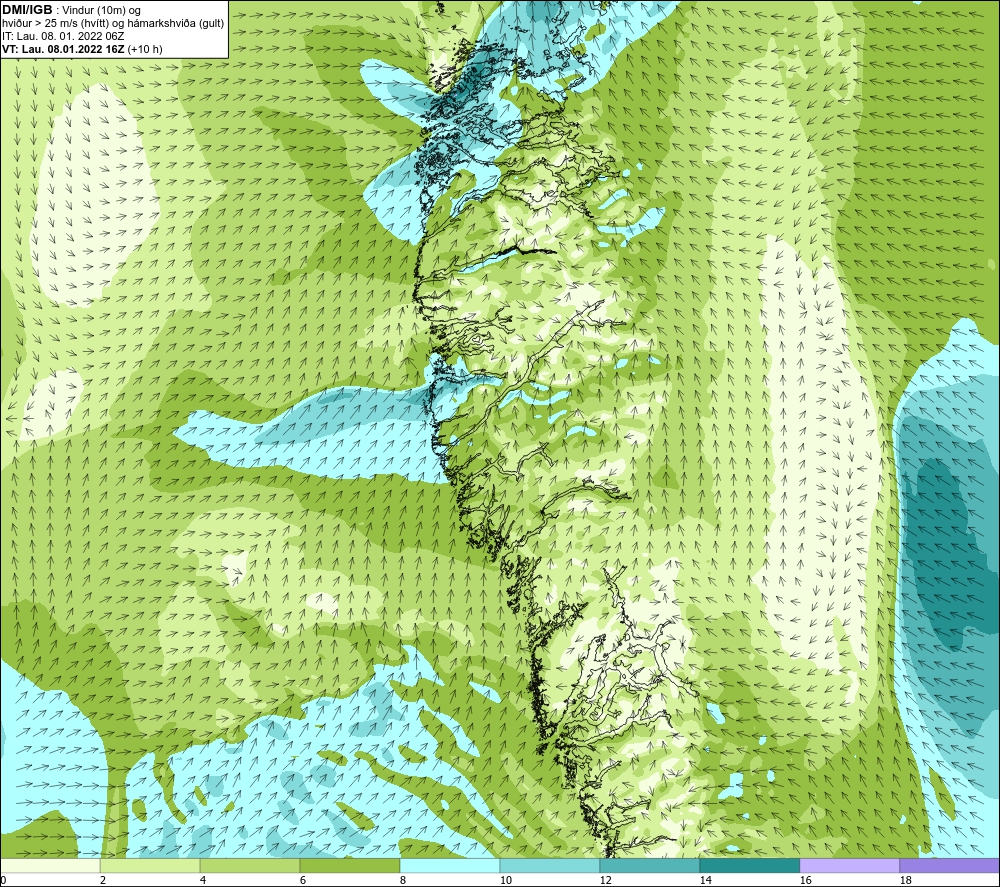Click the legend scale label "12"
Image resolution: width=1000 pixels, height=887 pixels.
pos(605,881)
